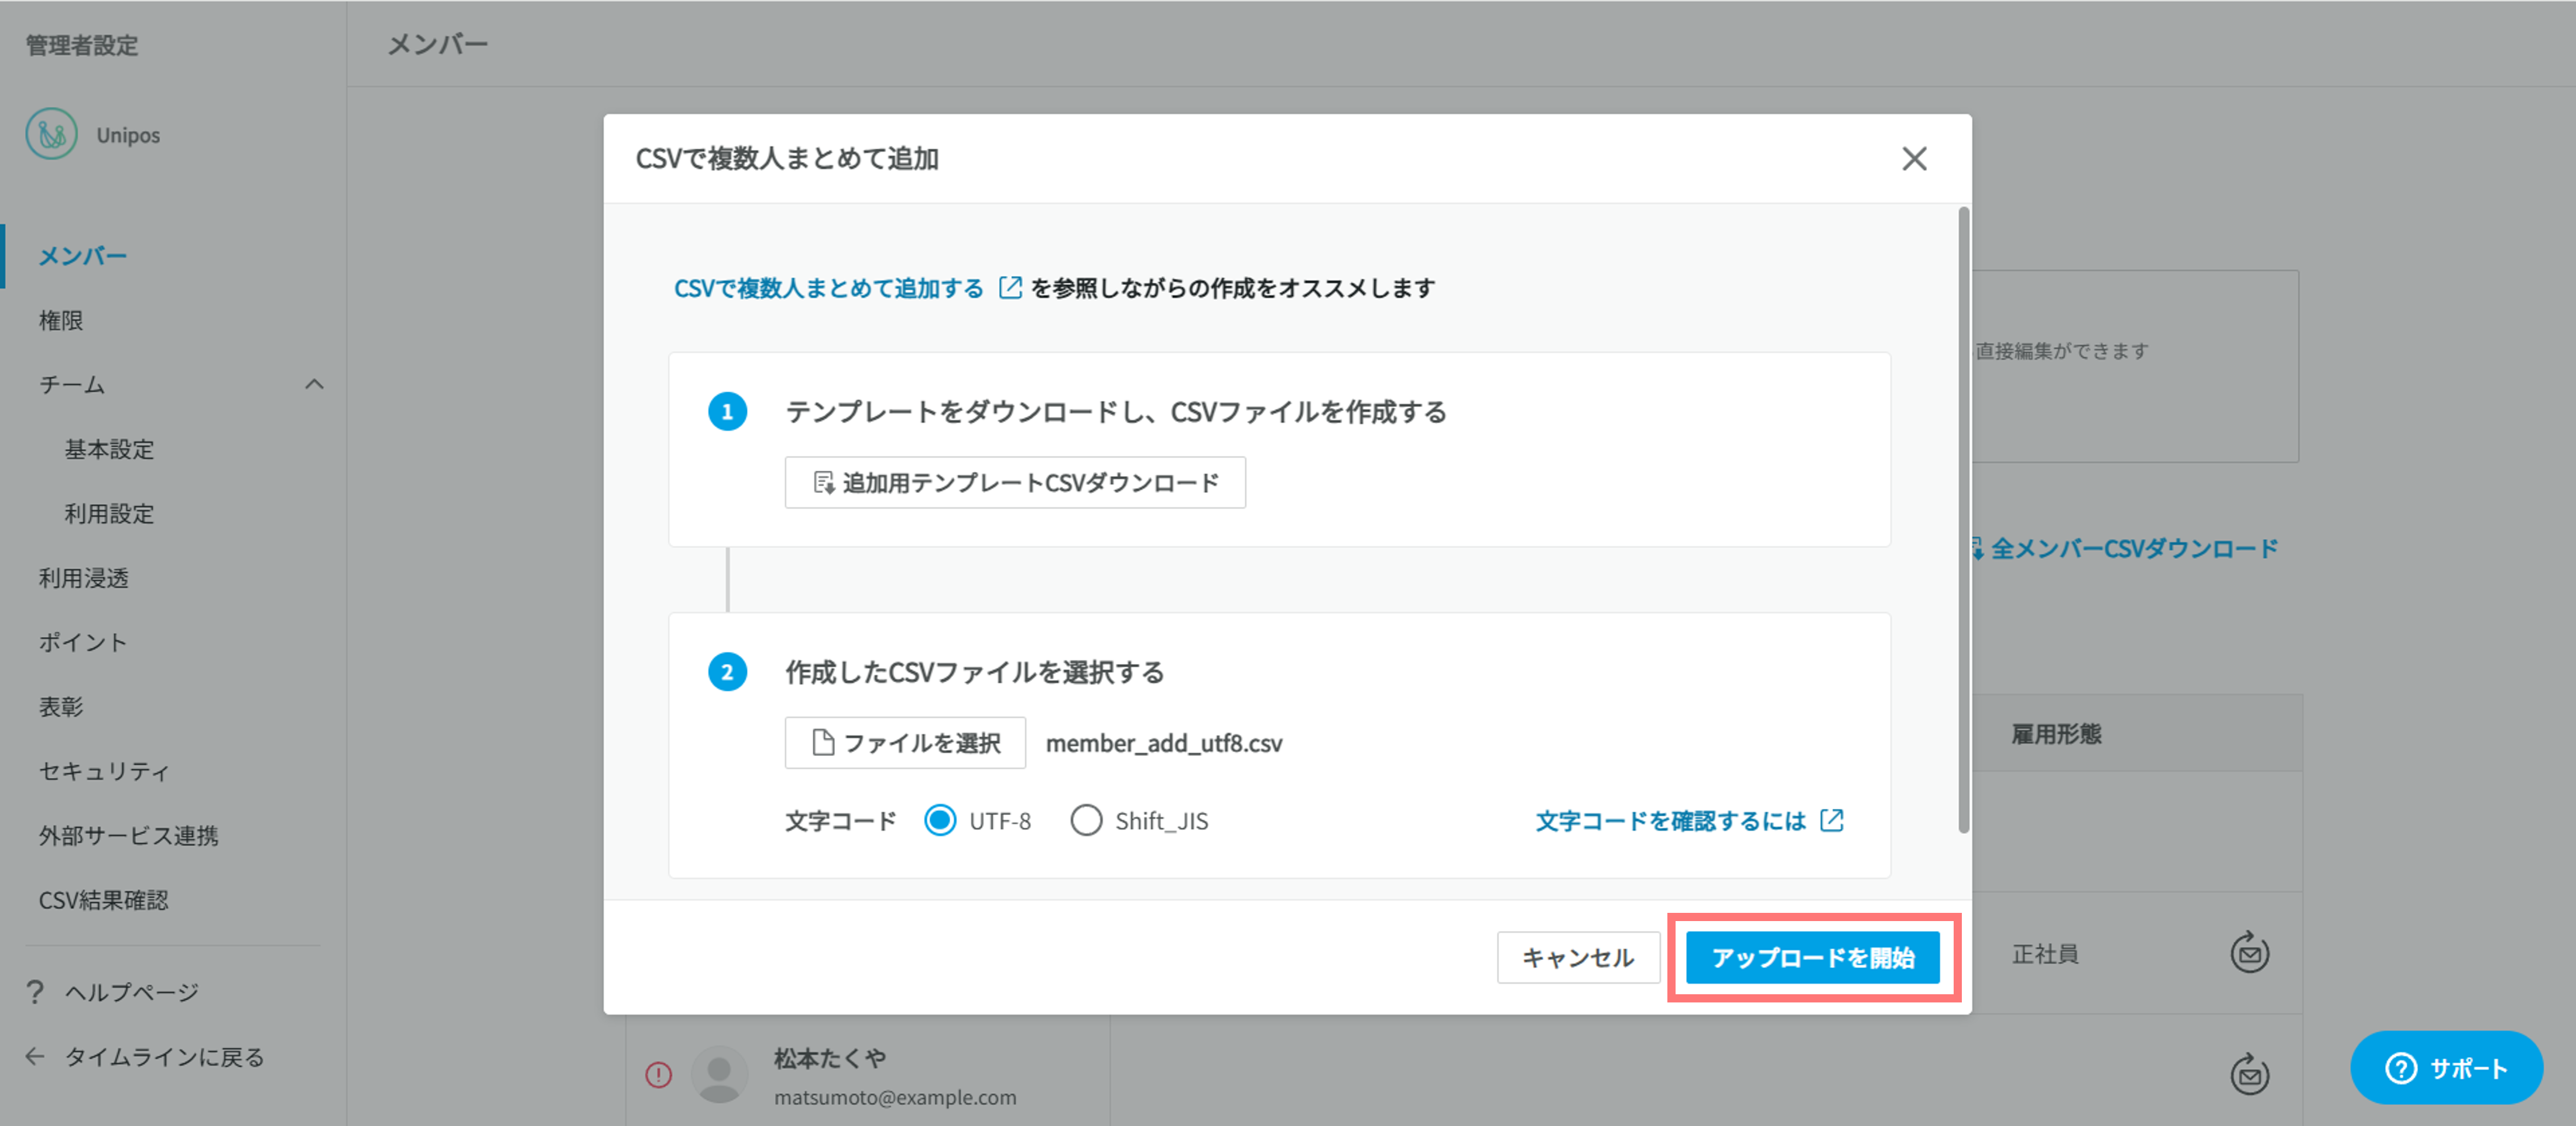Screen dimensions: 2576x1126
Task: Click the アップロードを開始 button
Action: pyautogui.click(x=1813, y=958)
